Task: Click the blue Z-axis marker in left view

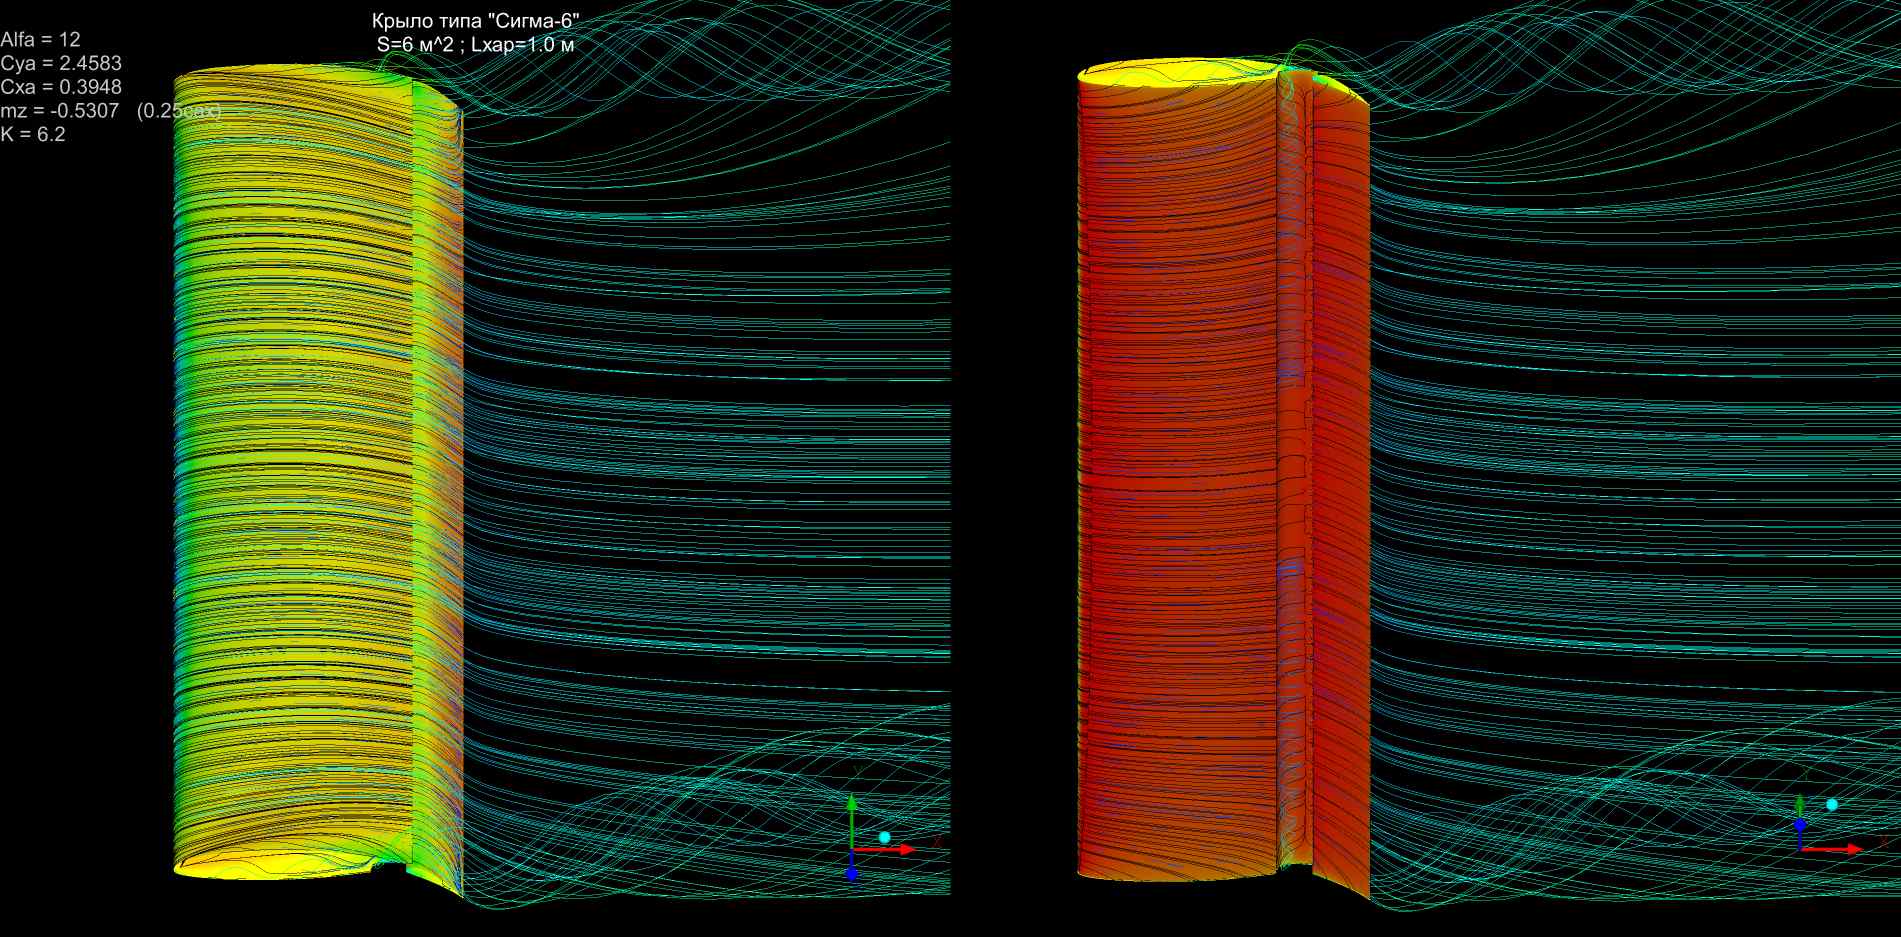Action: [x=851, y=873]
